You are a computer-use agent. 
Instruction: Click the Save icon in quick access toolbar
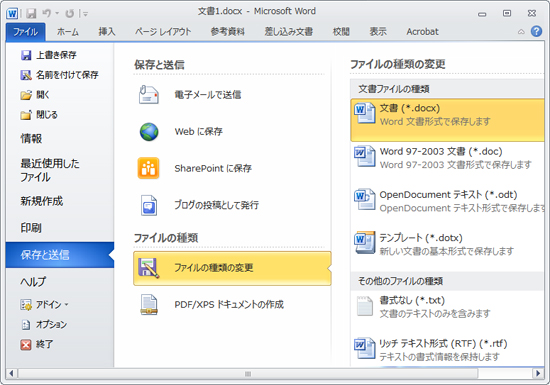click(32, 13)
